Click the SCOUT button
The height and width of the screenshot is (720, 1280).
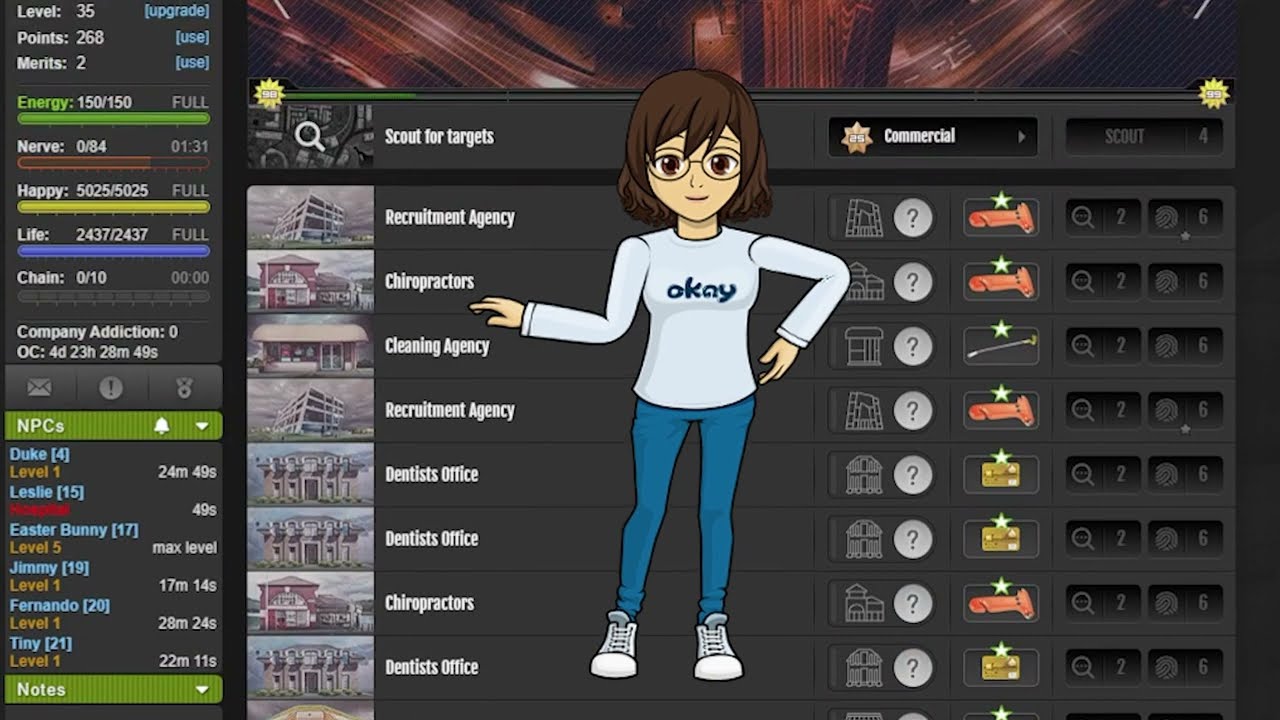tap(1144, 136)
